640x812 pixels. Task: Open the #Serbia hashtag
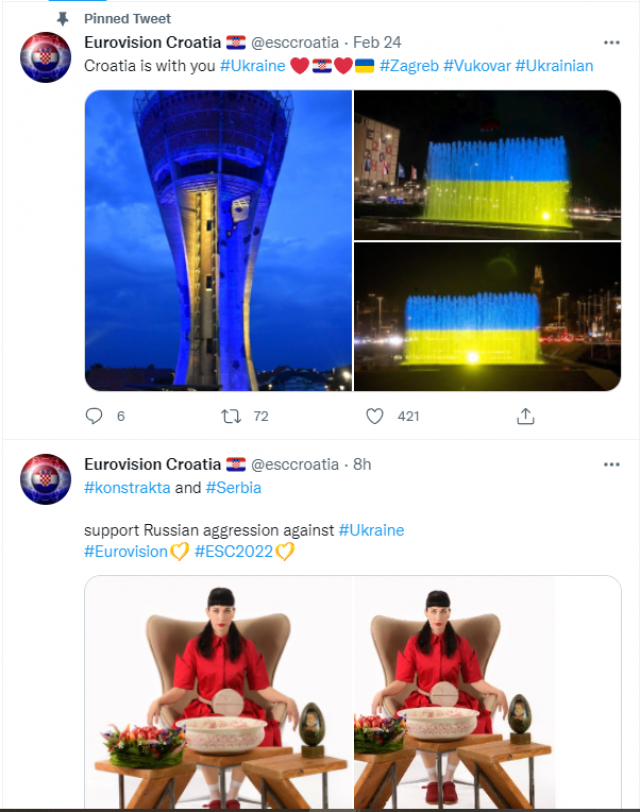click(x=234, y=488)
